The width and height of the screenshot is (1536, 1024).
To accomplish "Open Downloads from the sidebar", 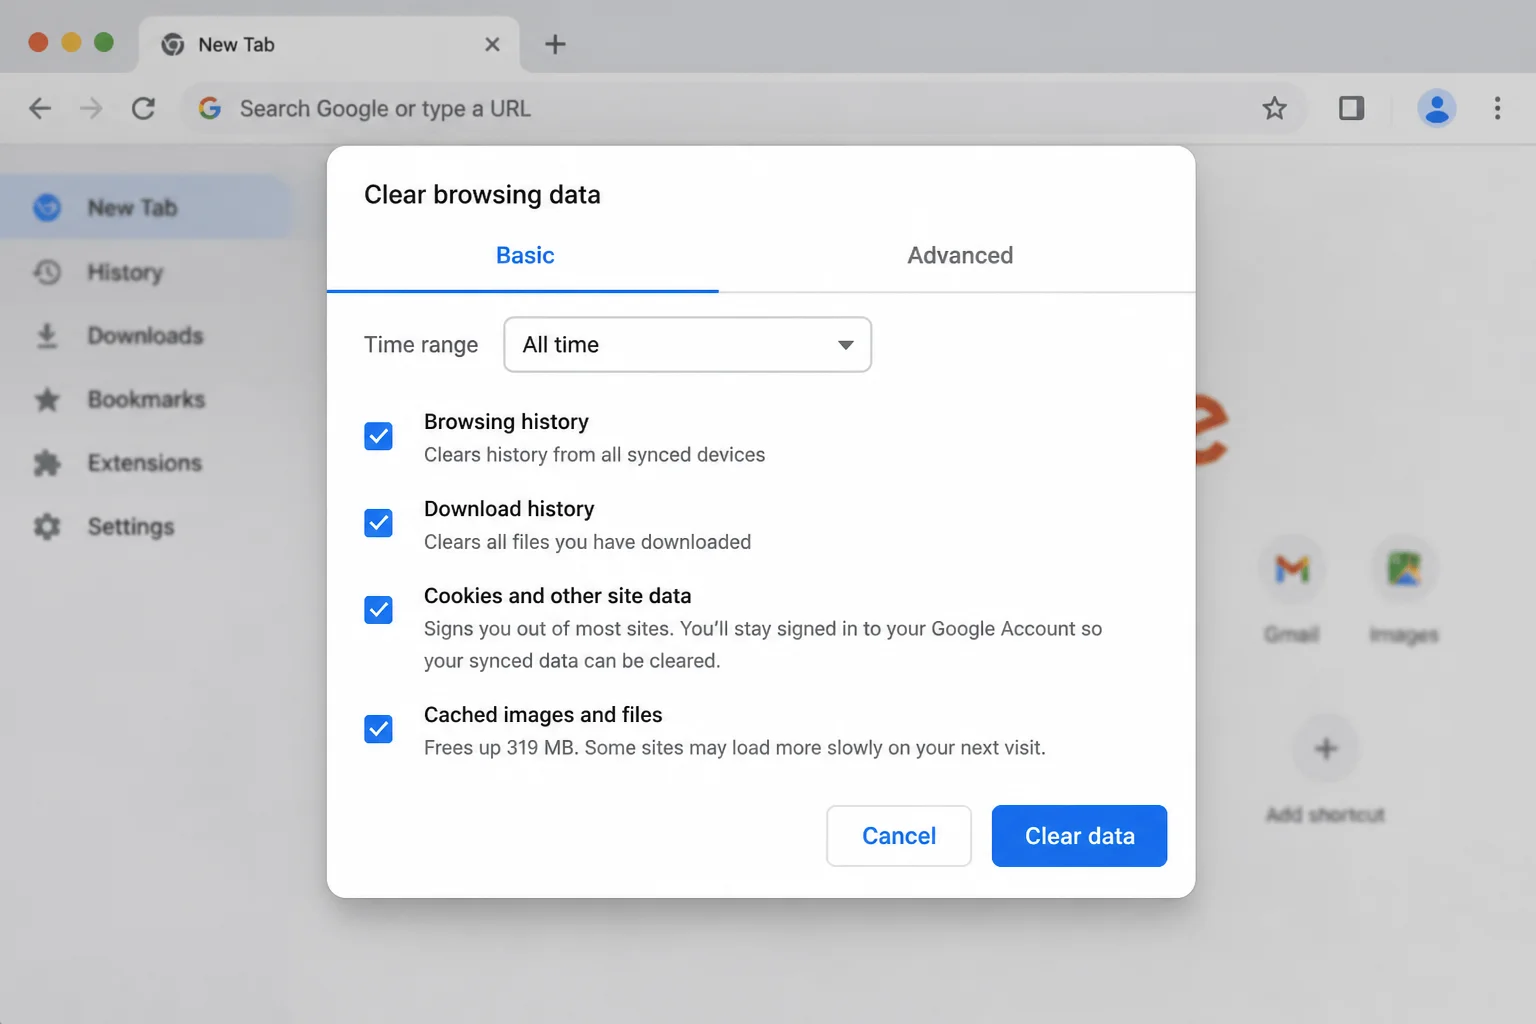I will click(x=145, y=336).
